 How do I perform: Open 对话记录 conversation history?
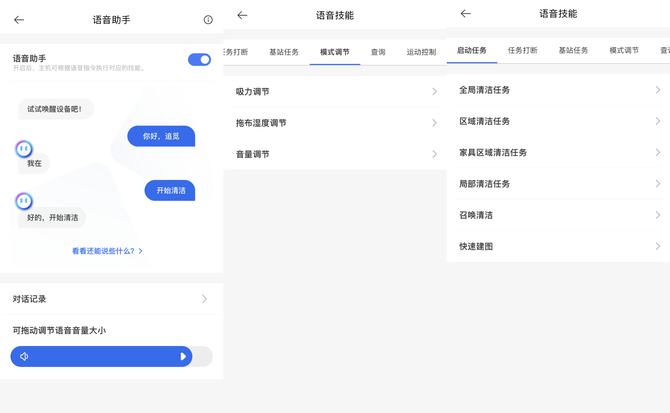pyautogui.click(x=111, y=299)
